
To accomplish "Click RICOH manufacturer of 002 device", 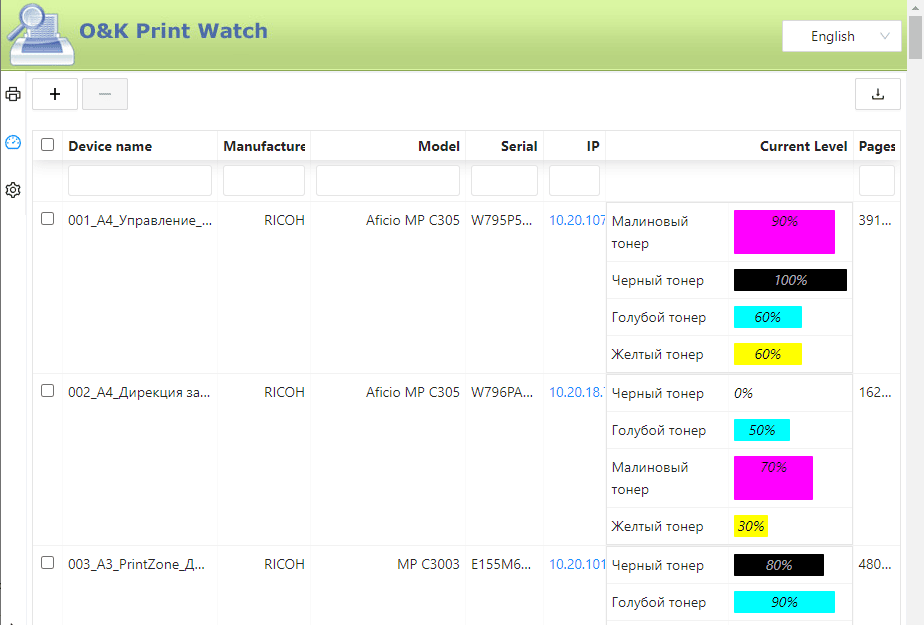I will pos(285,392).
